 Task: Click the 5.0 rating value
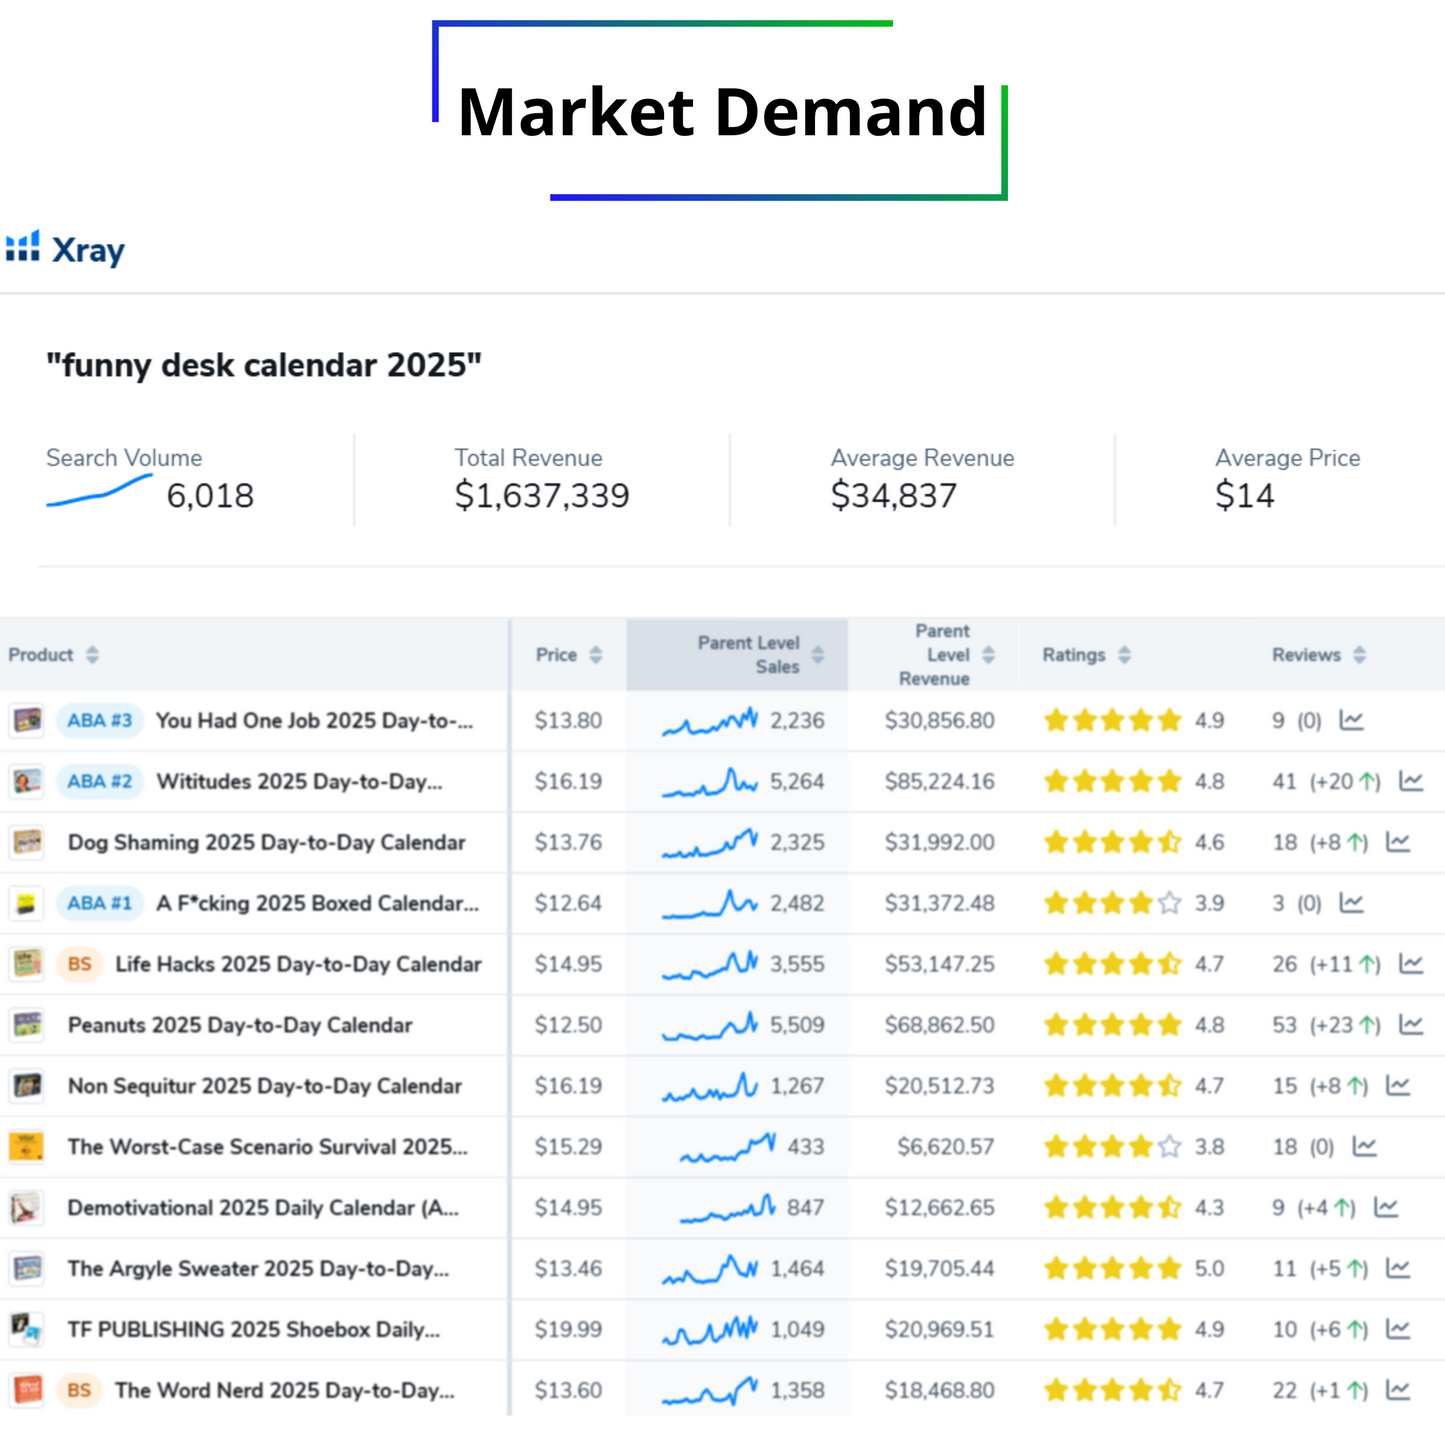point(1209,1269)
